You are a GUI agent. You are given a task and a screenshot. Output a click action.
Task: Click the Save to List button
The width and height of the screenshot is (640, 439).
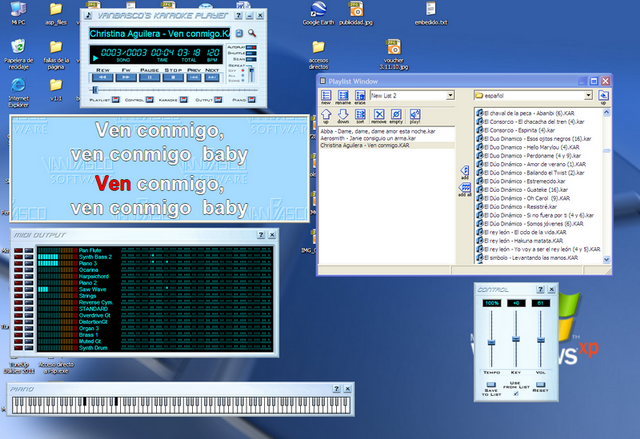coord(491,385)
